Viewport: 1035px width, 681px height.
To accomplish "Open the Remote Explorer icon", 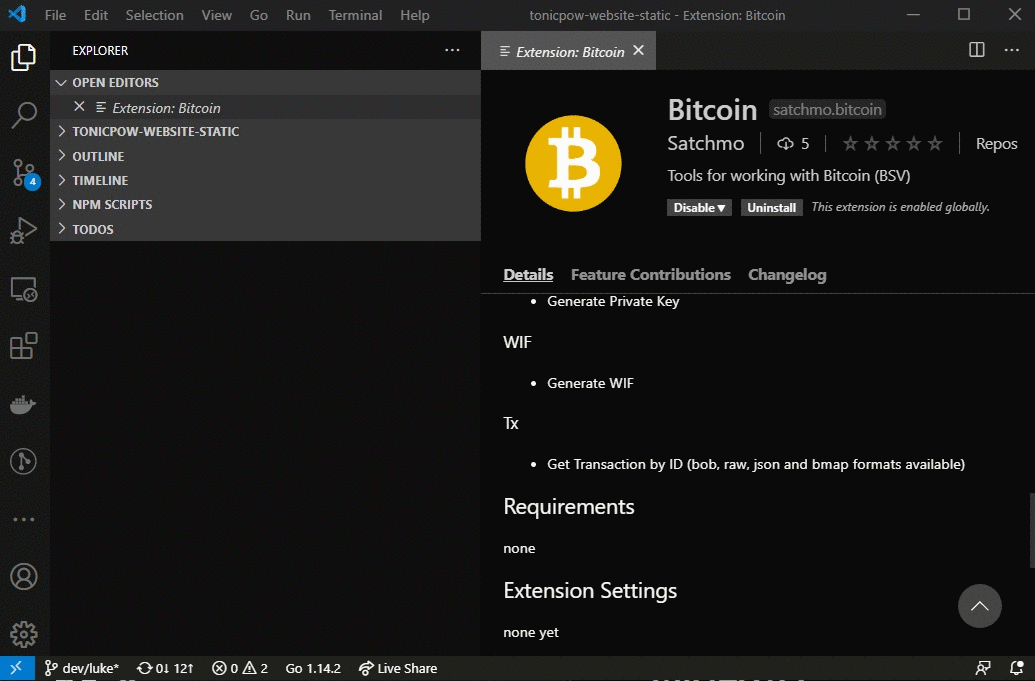I will 24,289.
